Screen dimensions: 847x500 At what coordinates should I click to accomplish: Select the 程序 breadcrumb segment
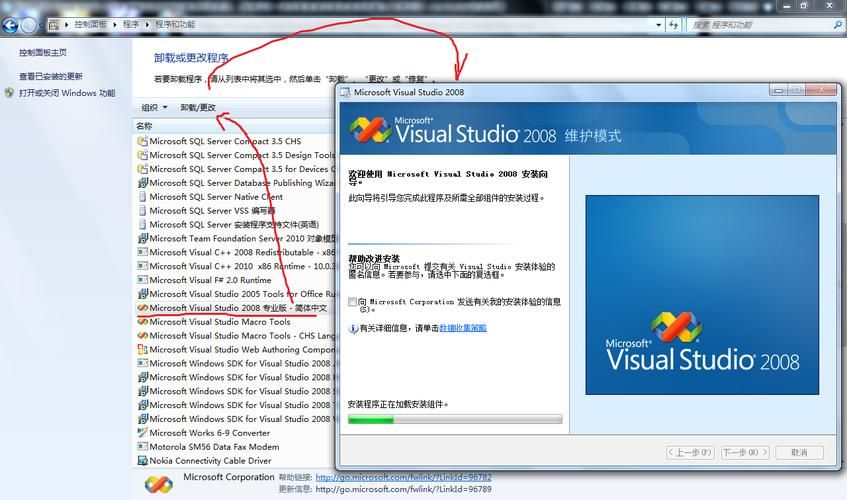pos(131,25)
